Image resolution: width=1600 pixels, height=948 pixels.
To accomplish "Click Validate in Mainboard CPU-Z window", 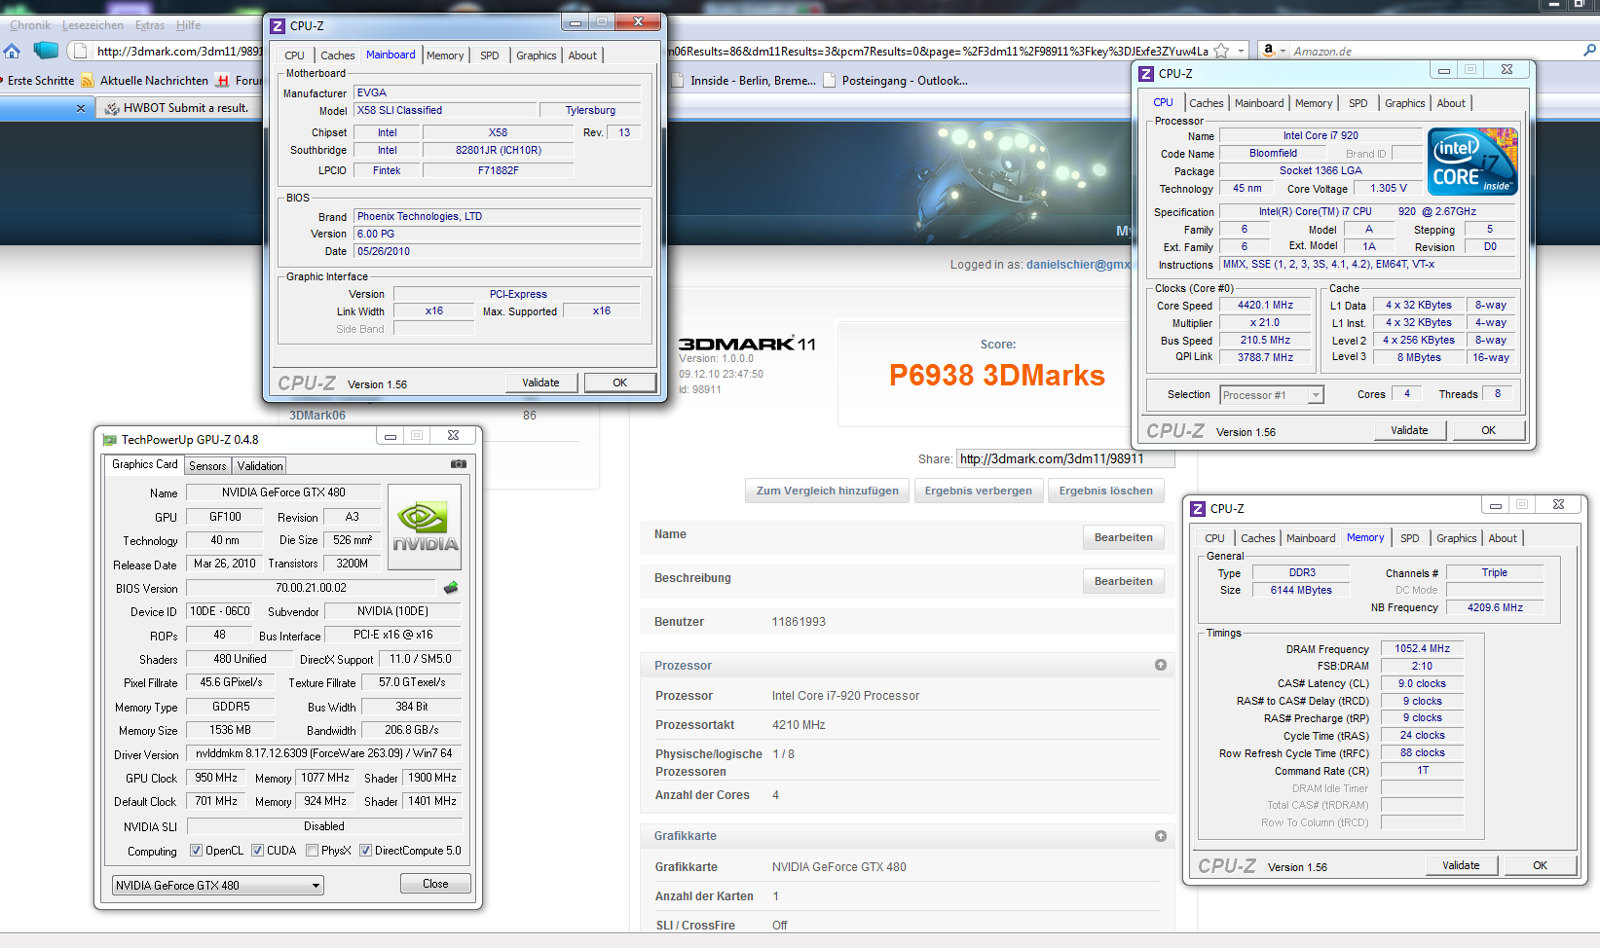I will tap(541, 383).
